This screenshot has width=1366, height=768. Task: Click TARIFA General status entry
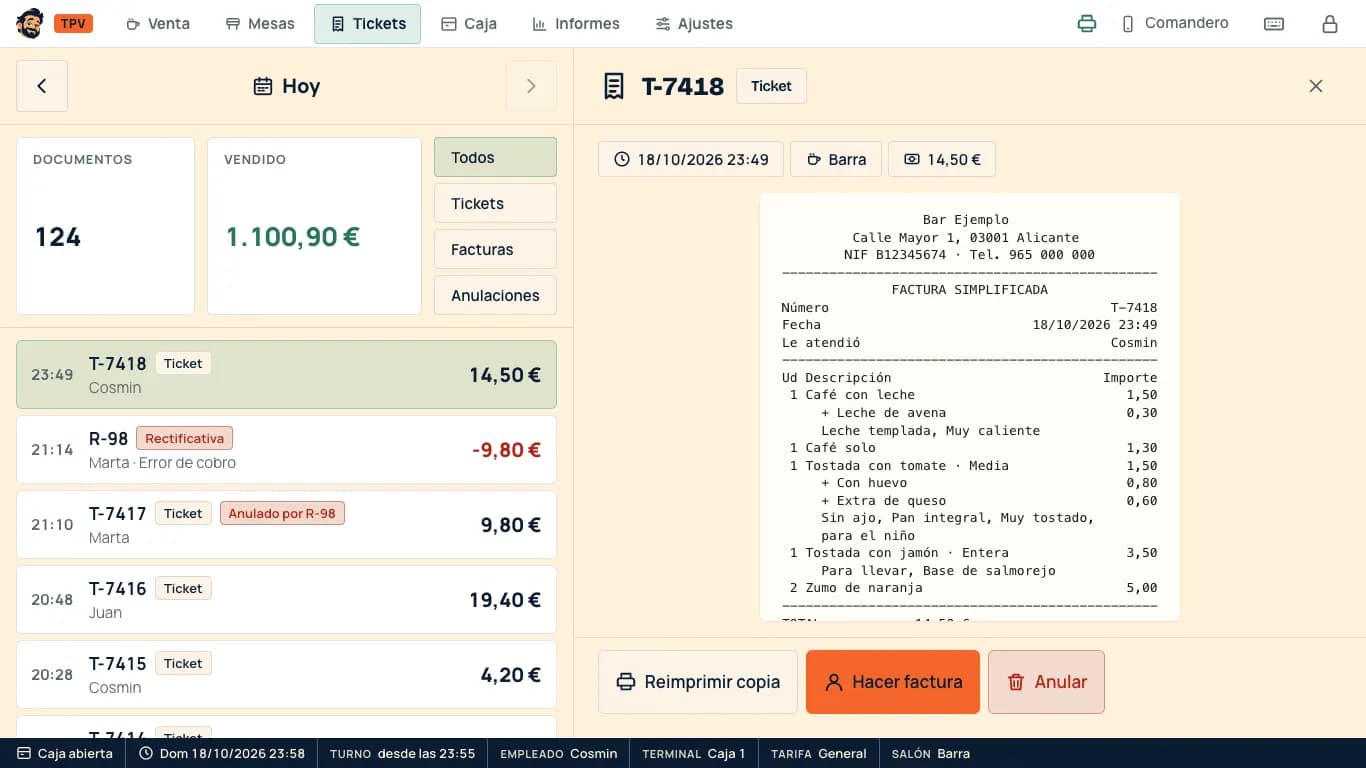(x=818, y=753)
